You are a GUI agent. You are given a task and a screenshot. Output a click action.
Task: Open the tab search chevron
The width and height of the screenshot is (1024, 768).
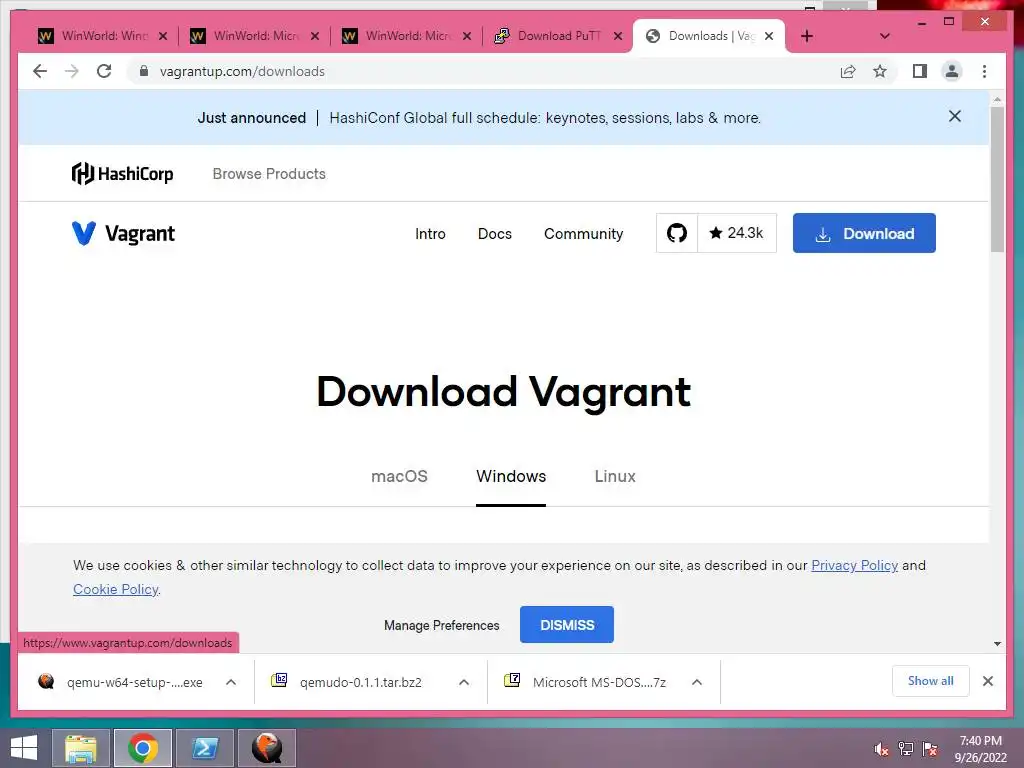(x=885, y=36)
